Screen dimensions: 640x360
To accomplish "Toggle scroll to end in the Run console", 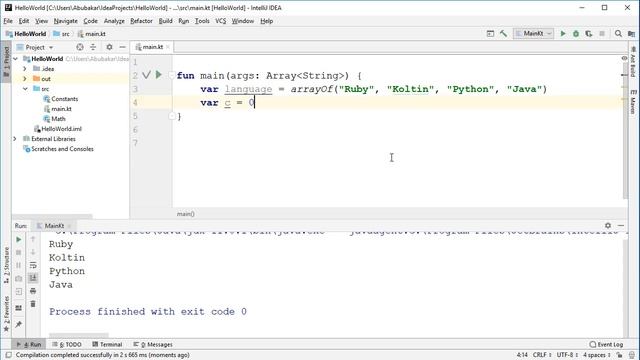I will pyautogui.click(x=33, y=278).
